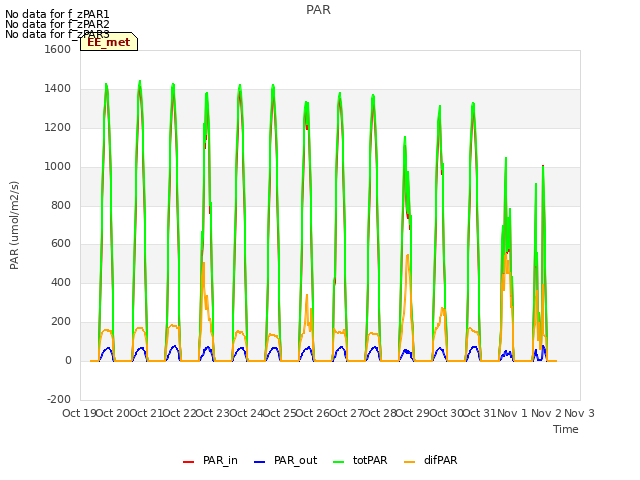Image resolution: width=640 pixels, height=480 pixels.
Task: Click the Oct 27 x-axis date label
Action: 346,413
